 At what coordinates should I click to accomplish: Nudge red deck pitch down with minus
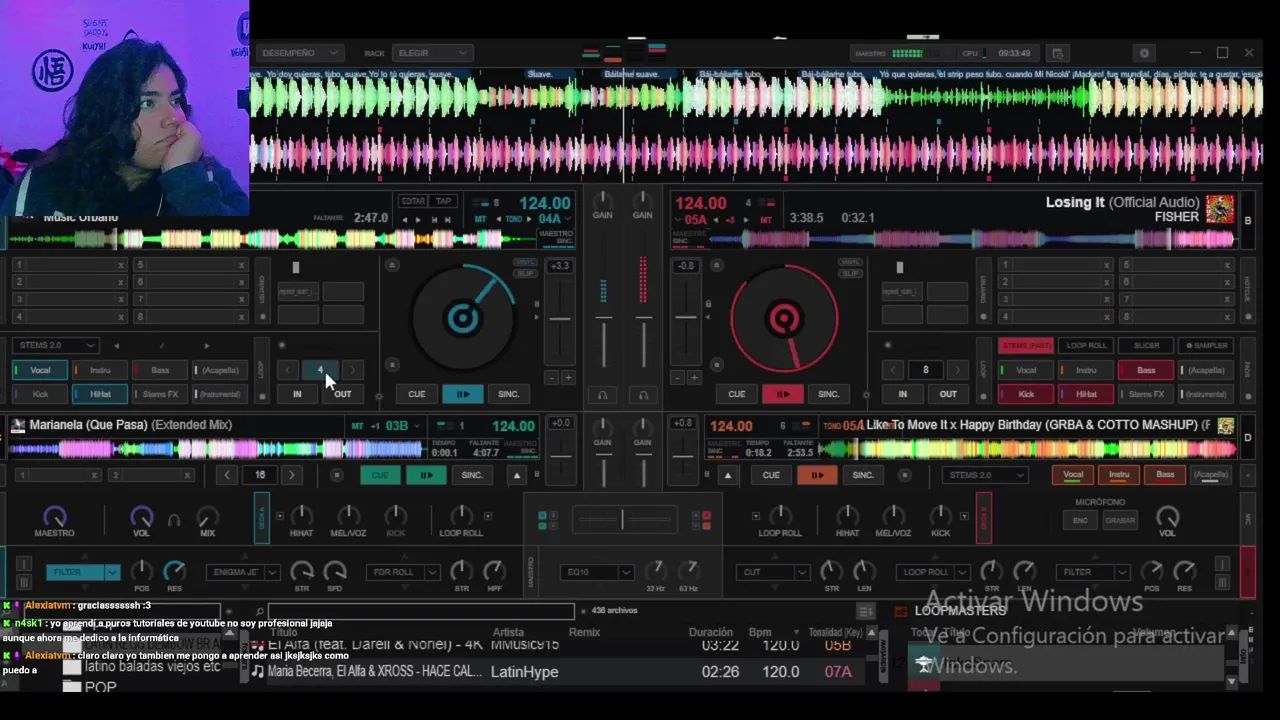(678, 378)
